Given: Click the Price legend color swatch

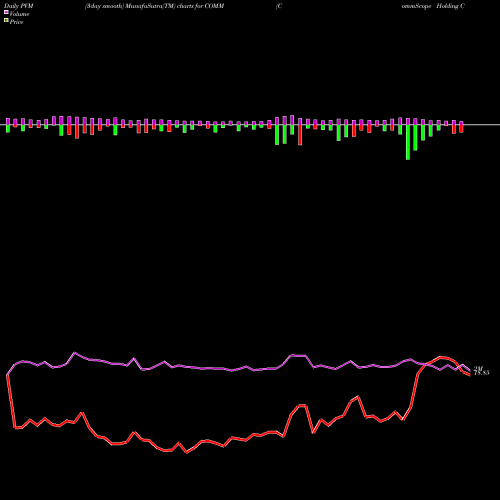Looking at the screenshot, I should tap(6, 21).
